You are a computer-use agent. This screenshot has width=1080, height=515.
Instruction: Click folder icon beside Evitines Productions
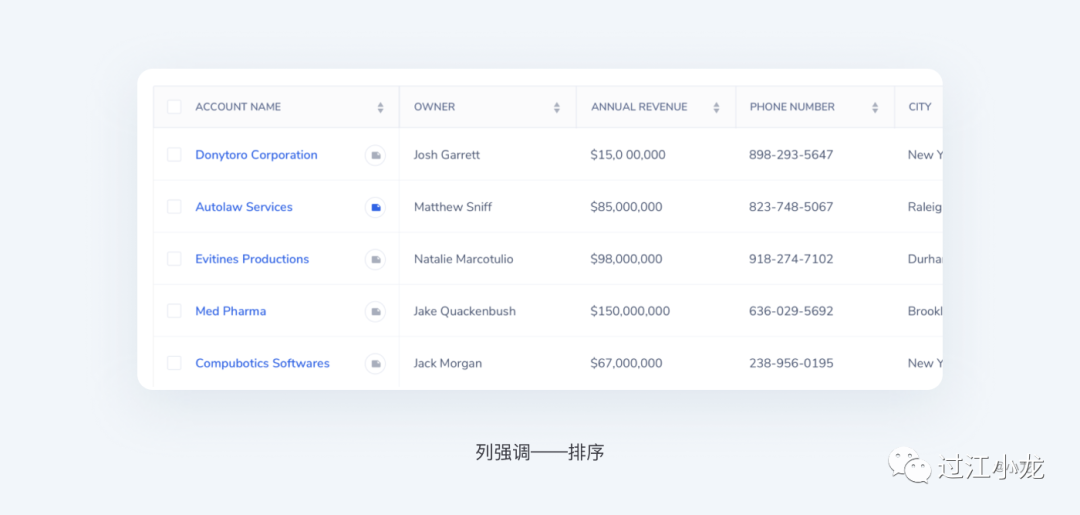(375, 259)
